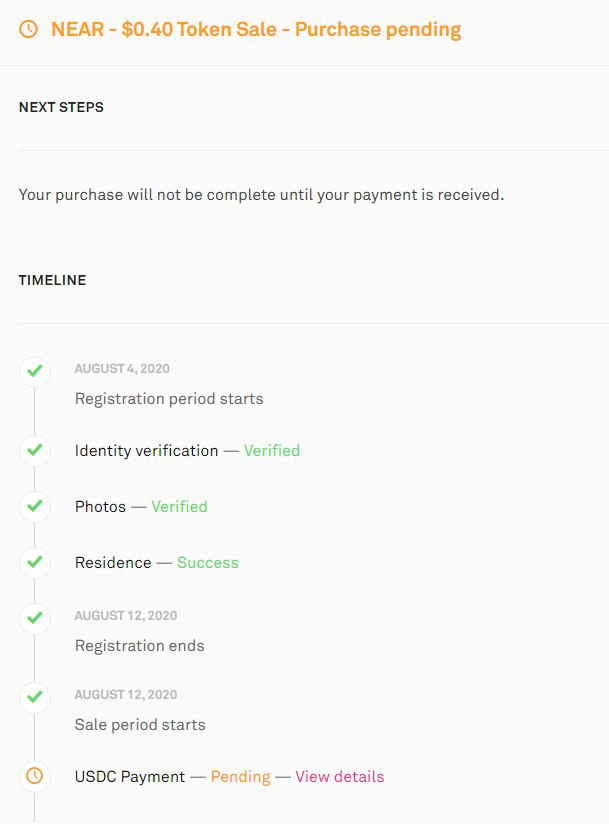
Task: Click the Verified status for Identity verification
Action: 272,450
